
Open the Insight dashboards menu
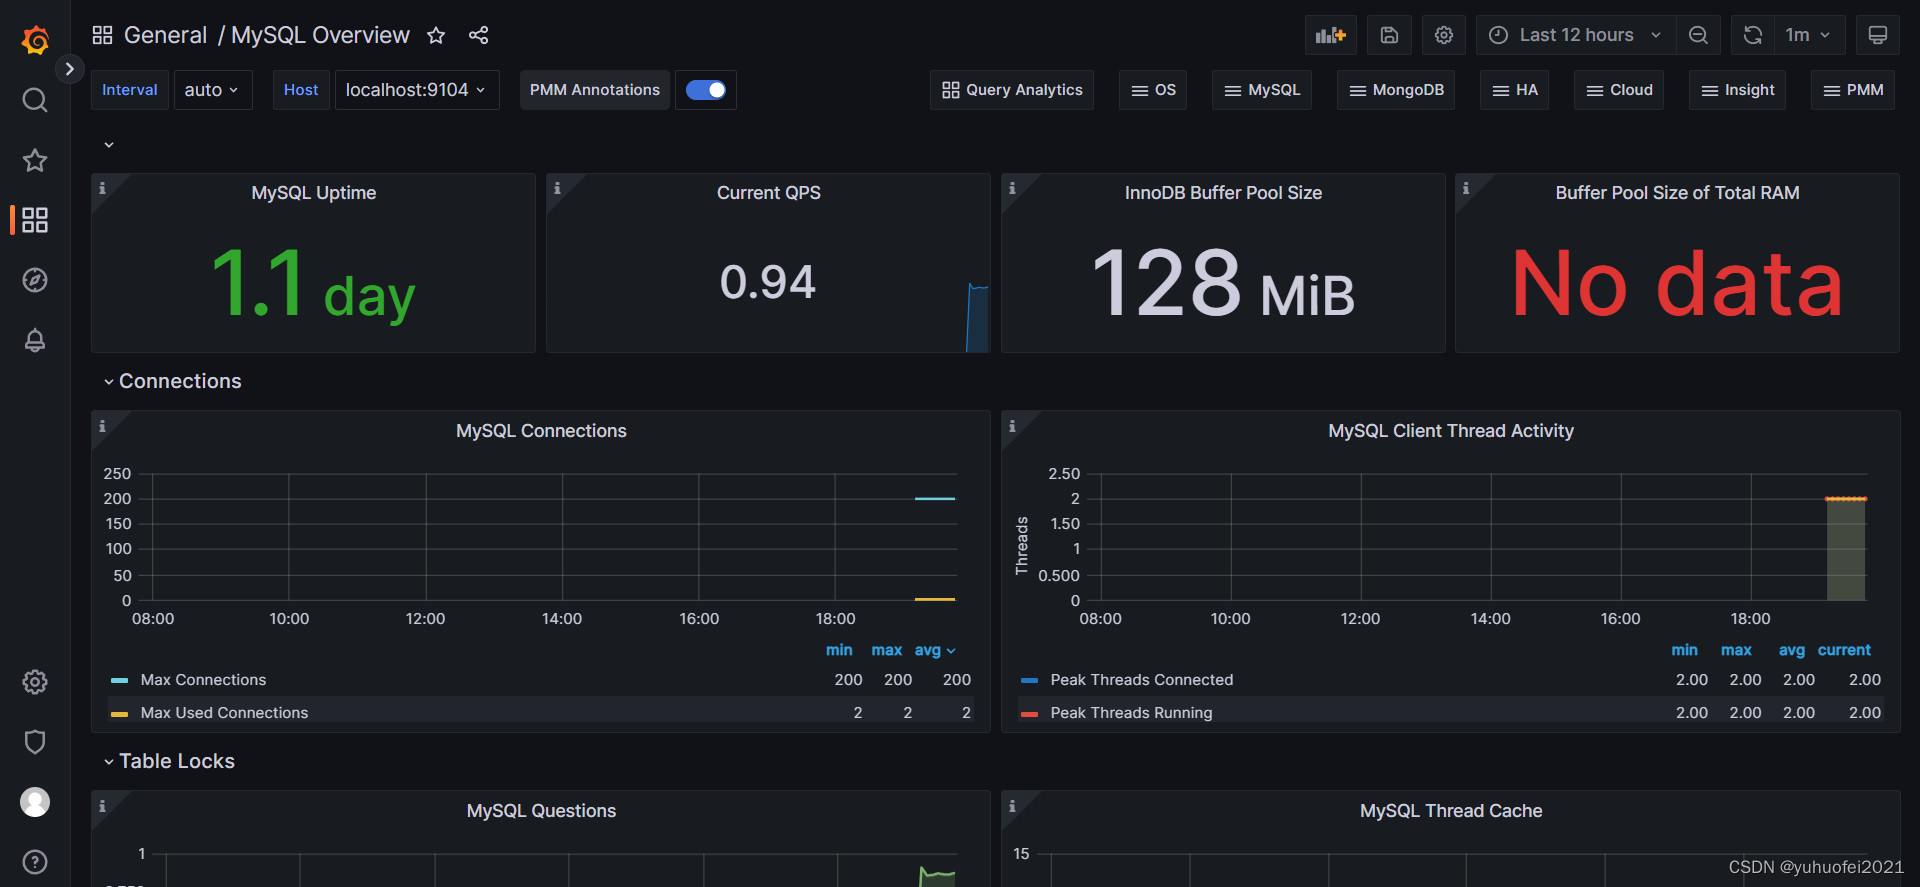coord(1738,90)
